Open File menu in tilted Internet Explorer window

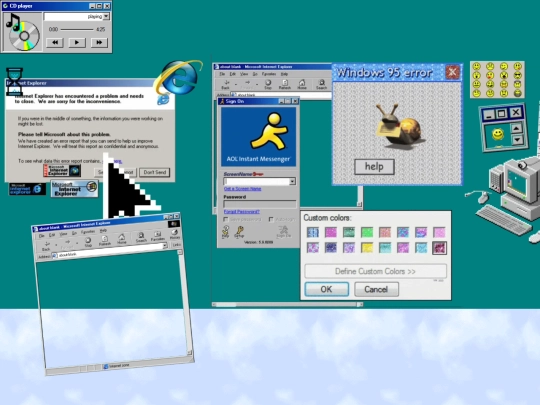tap(41, 236)
